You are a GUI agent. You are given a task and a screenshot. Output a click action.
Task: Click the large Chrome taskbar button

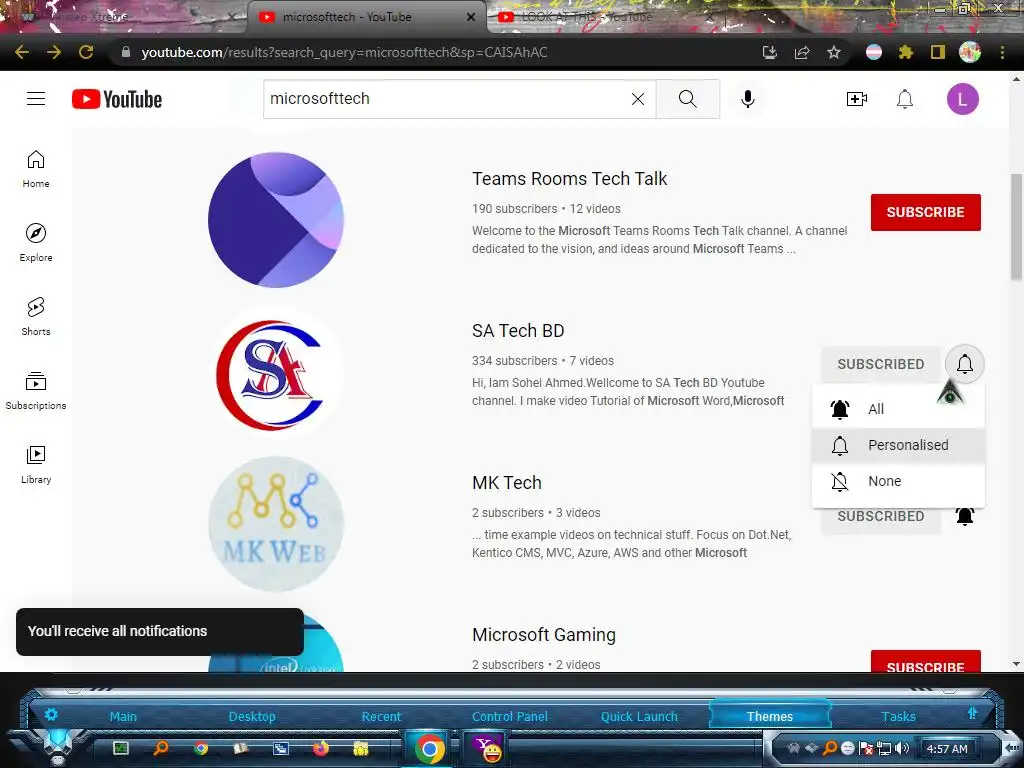coord(429,748)
